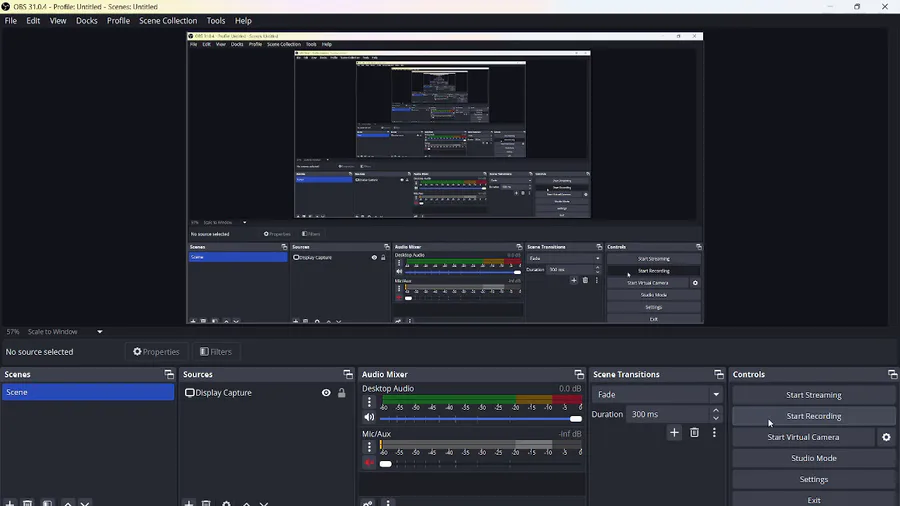Click the Desktop Audio volume slider

[481, 418]
